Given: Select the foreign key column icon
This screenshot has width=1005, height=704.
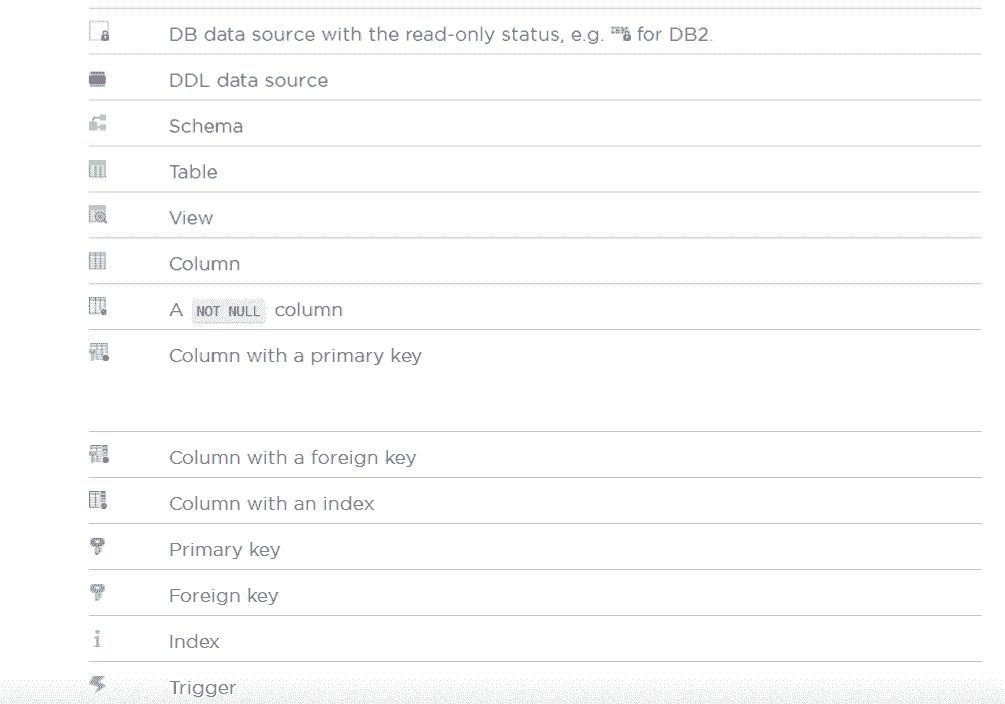Looking at the screenshot, I should coord(98,456).
